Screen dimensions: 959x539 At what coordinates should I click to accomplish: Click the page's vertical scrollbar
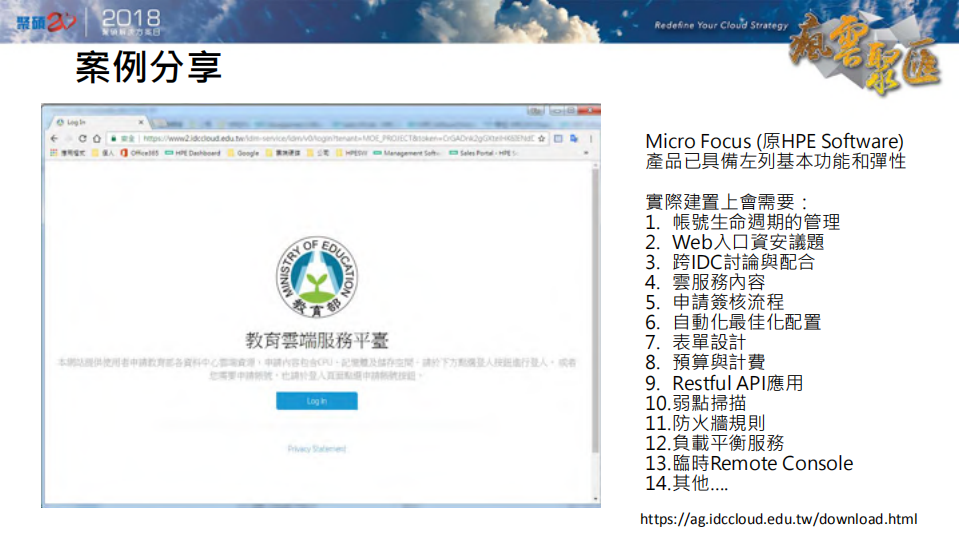[x=595, y=309]
